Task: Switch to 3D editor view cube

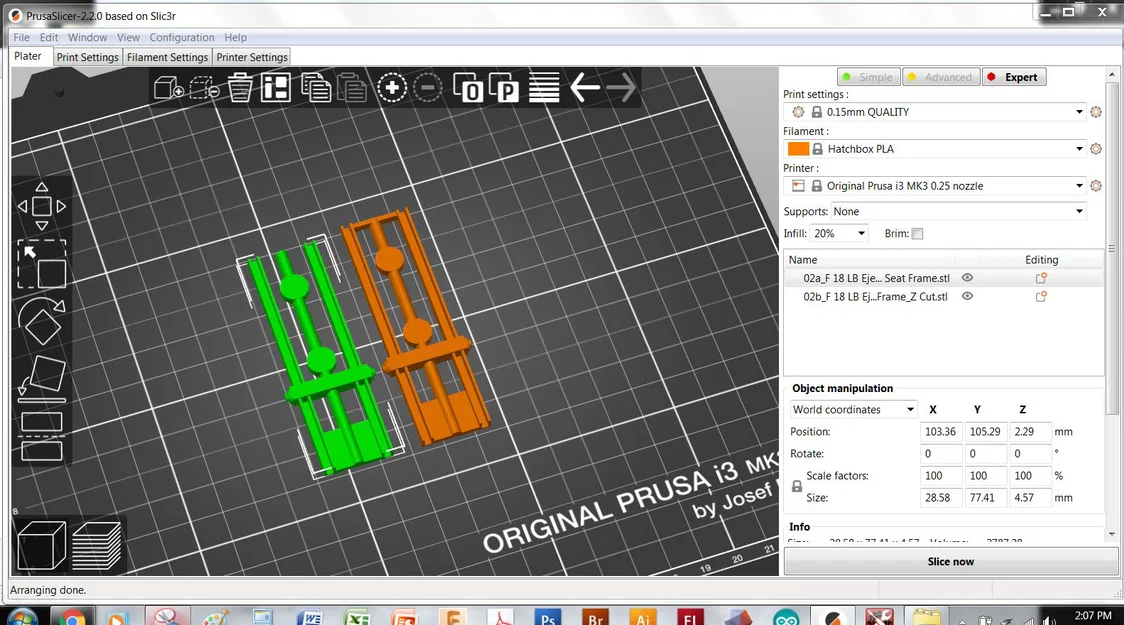Action: click(41, 545)
